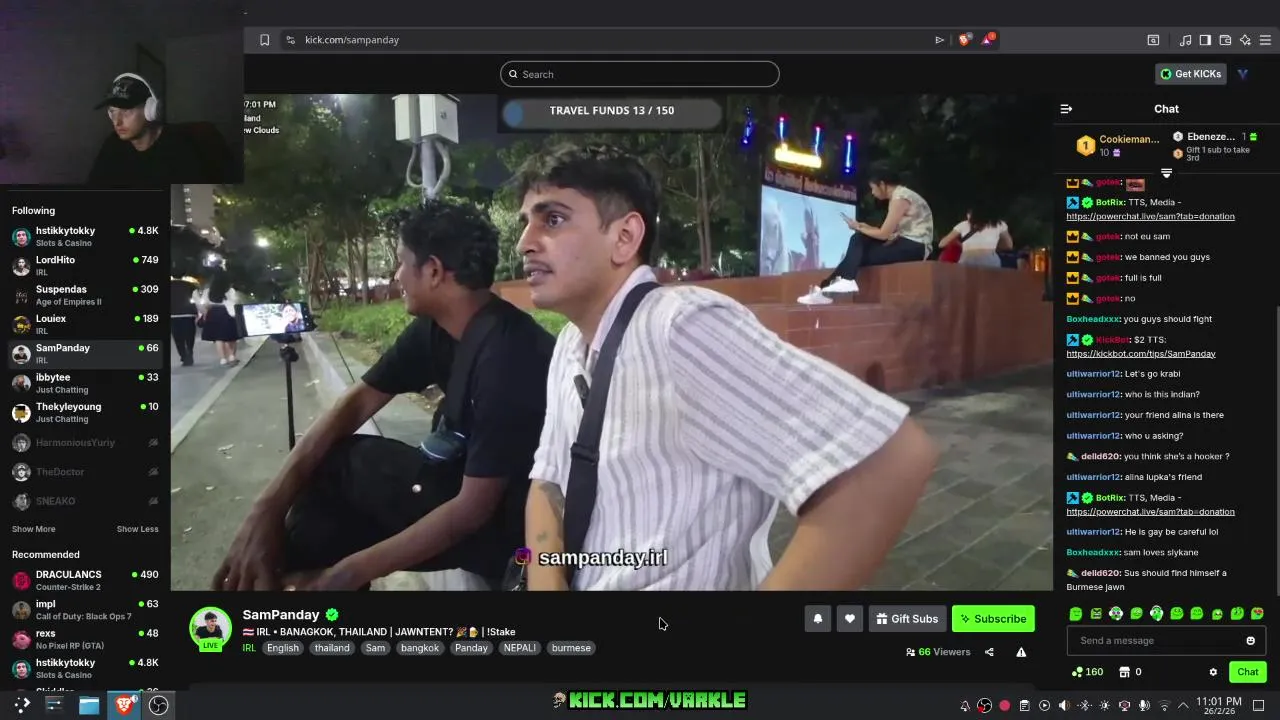1280x720 pixels.
Task: Focus the Kick search box
Action: 640,74
